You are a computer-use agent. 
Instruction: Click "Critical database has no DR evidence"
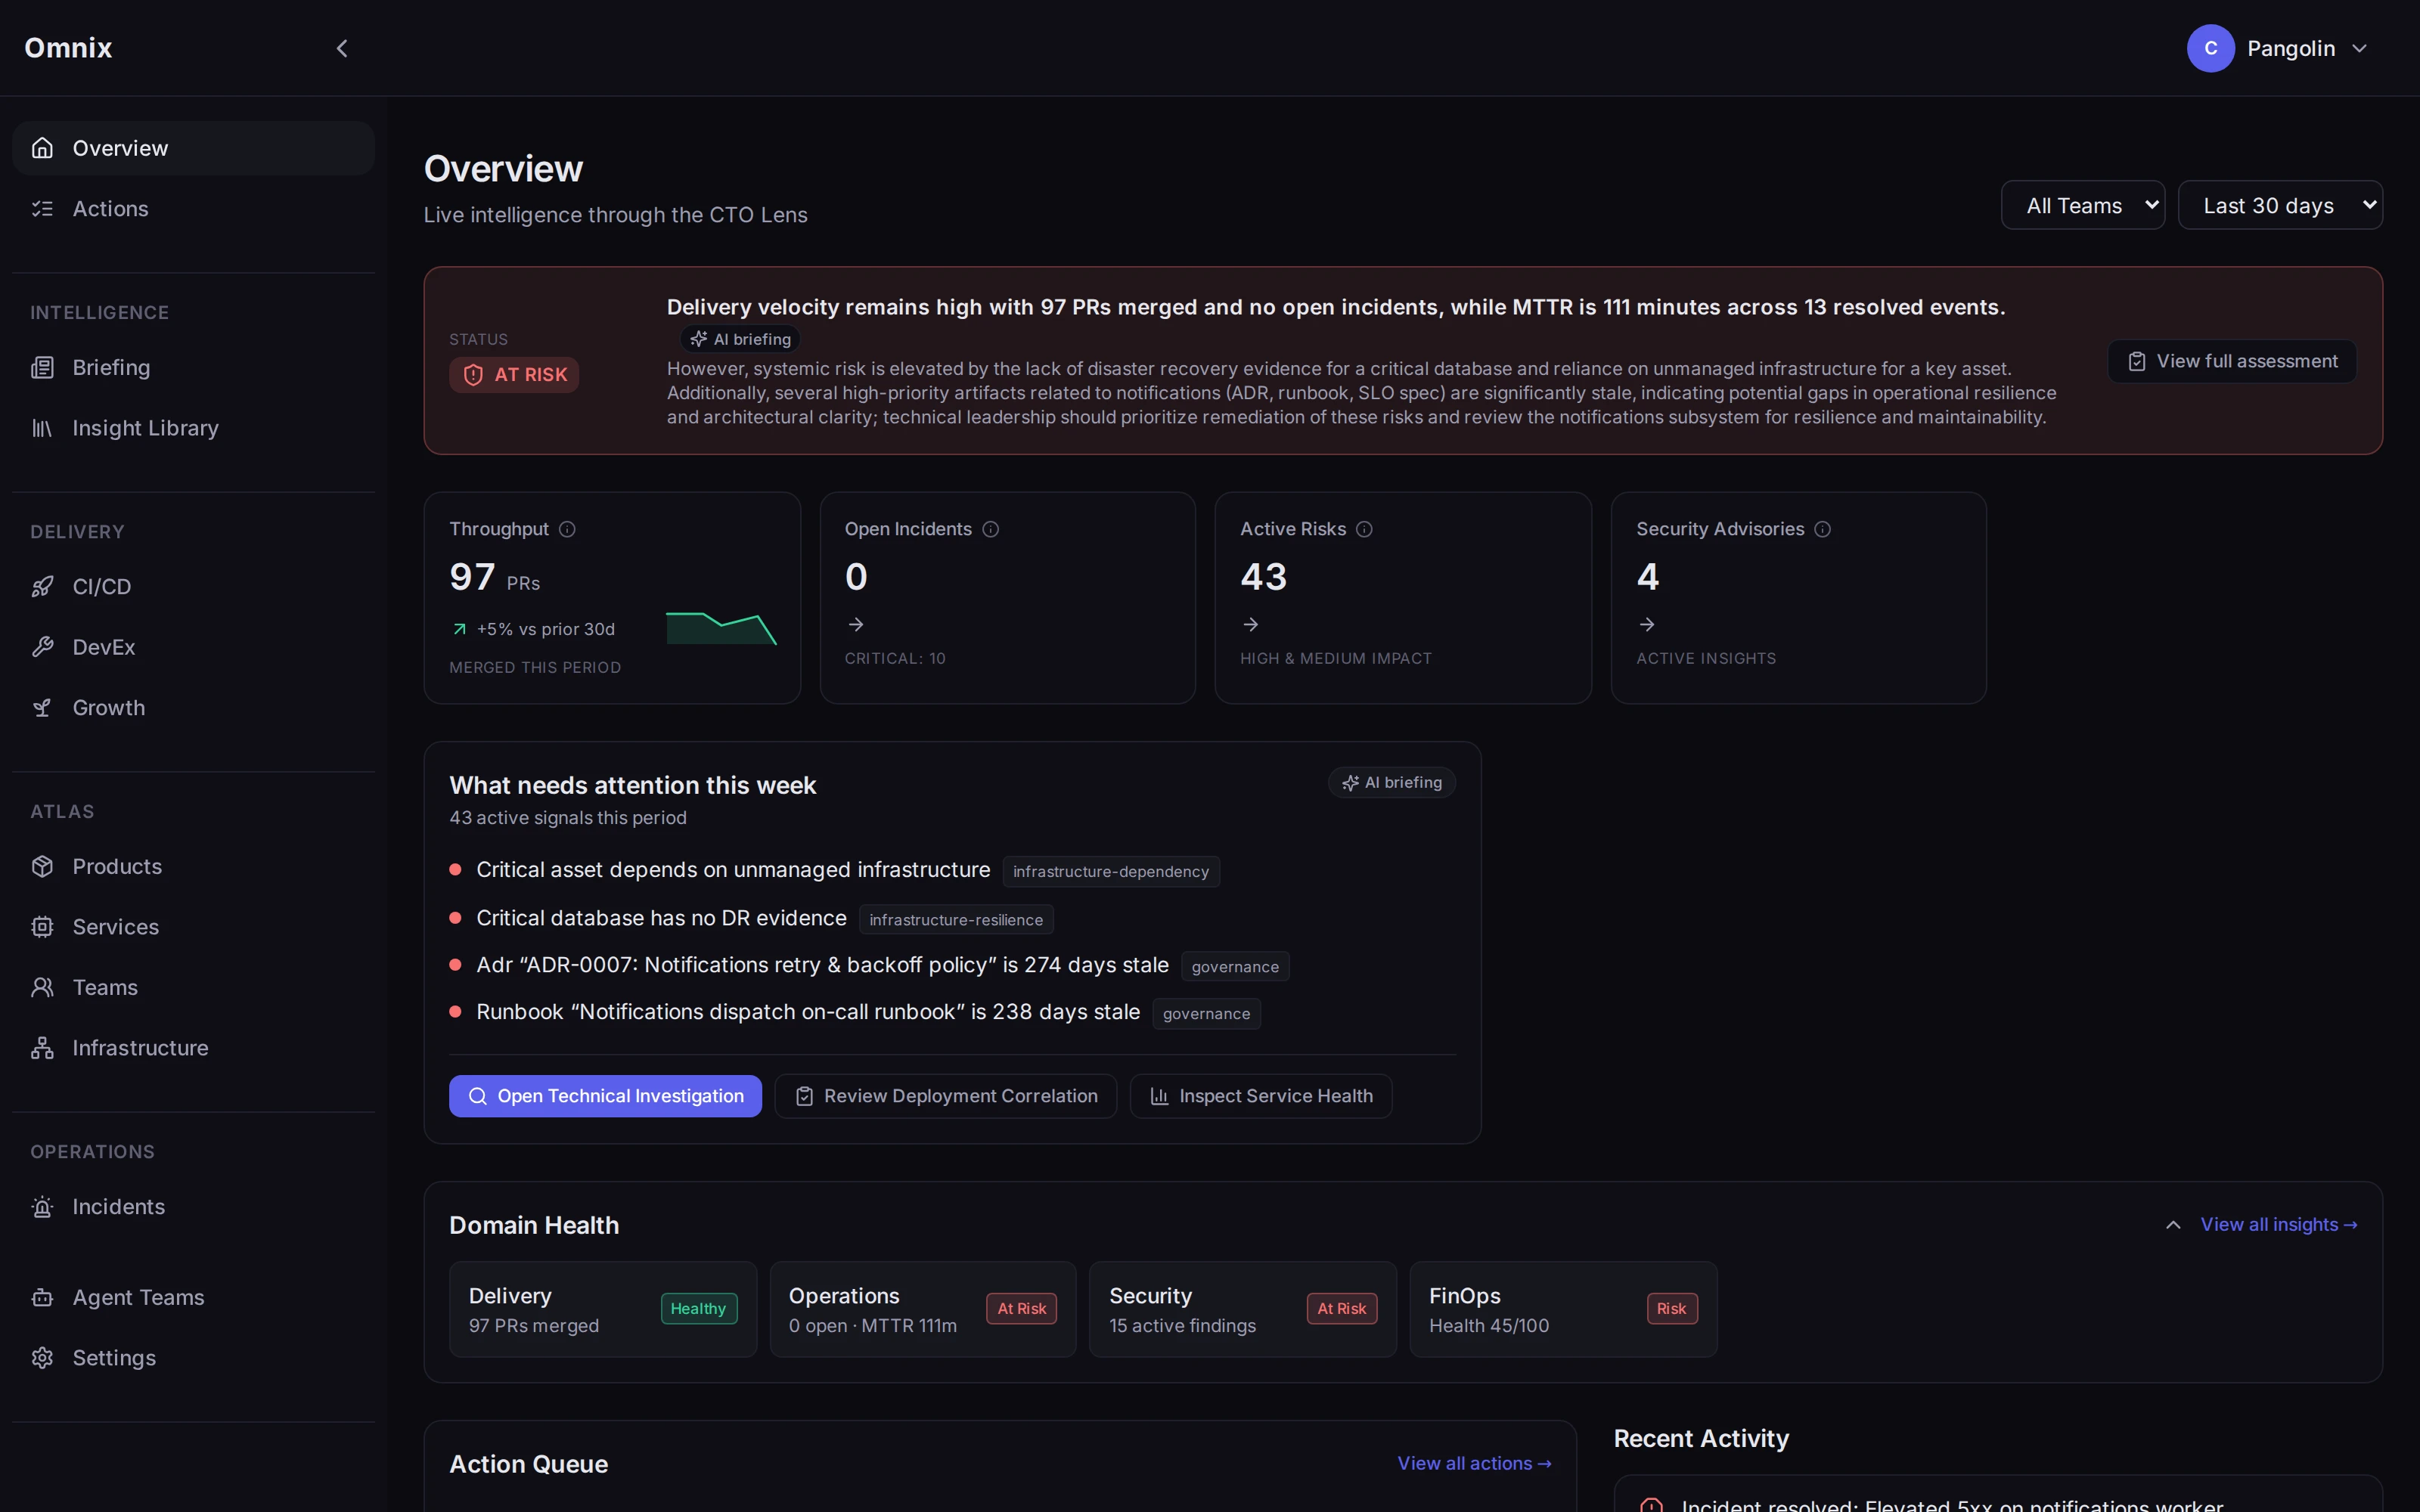[661, 917]
